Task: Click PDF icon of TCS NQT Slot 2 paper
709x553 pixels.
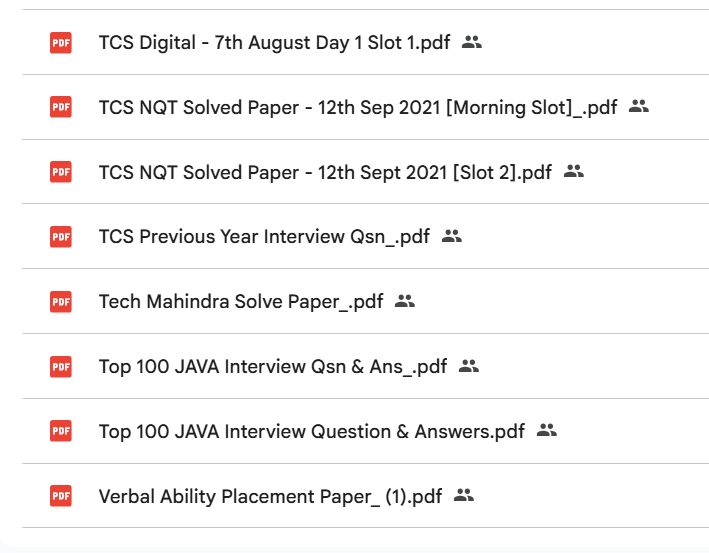Action: (61, 172)
